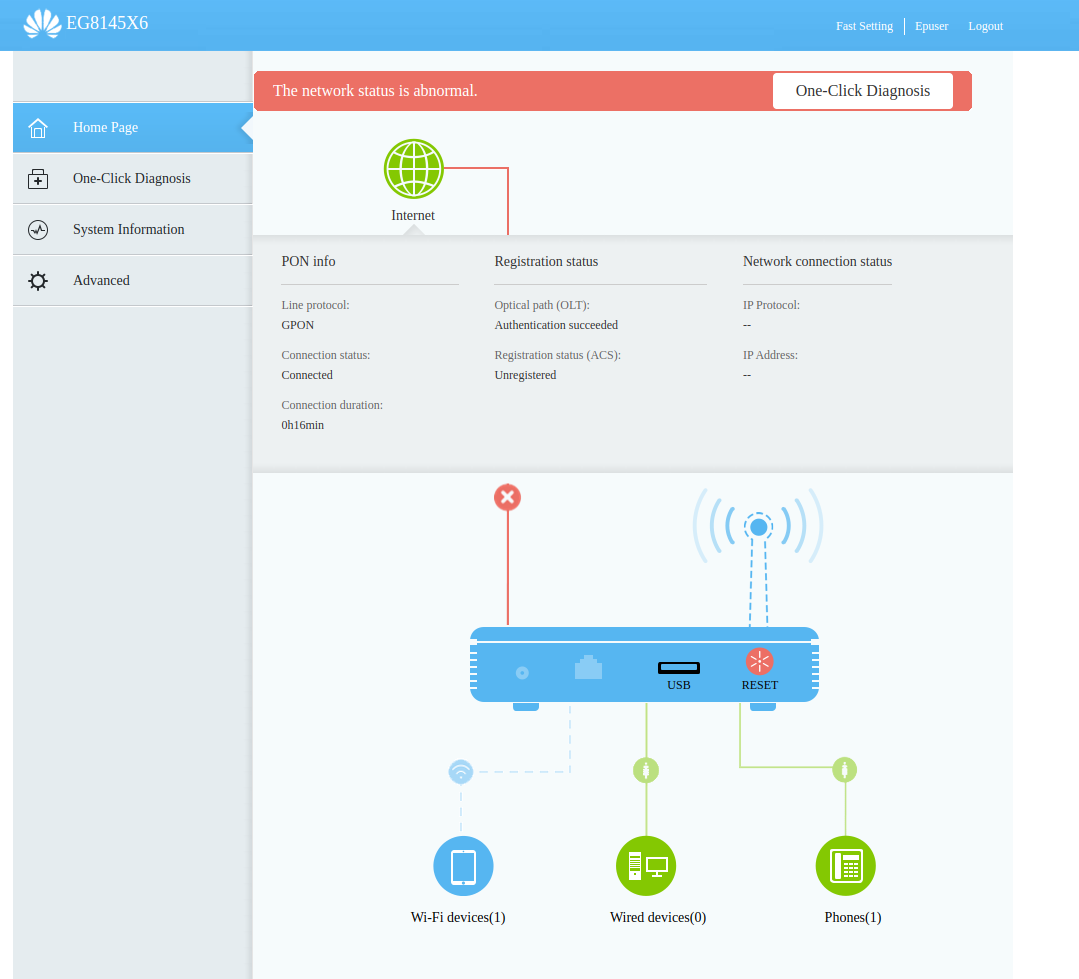
Task: Select the green Internet globe icon
Action: [414, 169]
